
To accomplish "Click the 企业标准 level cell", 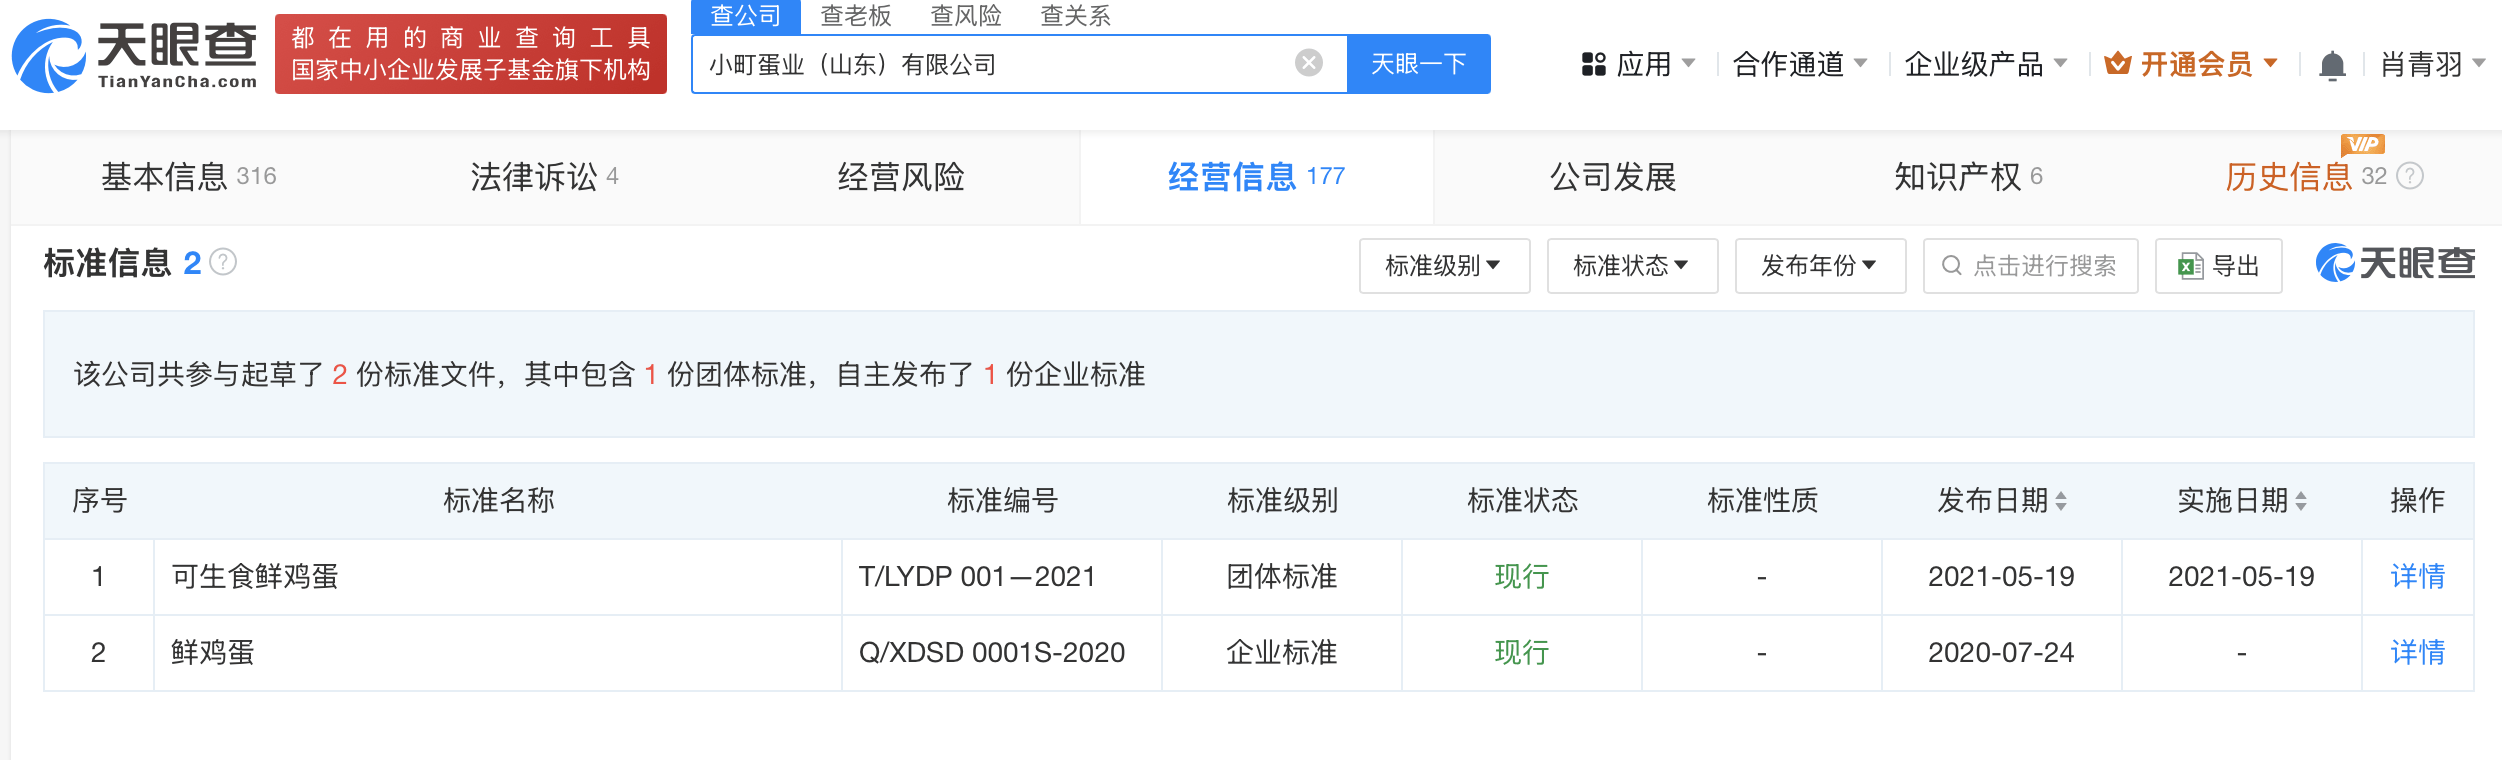I will [x=1282, y=653].
